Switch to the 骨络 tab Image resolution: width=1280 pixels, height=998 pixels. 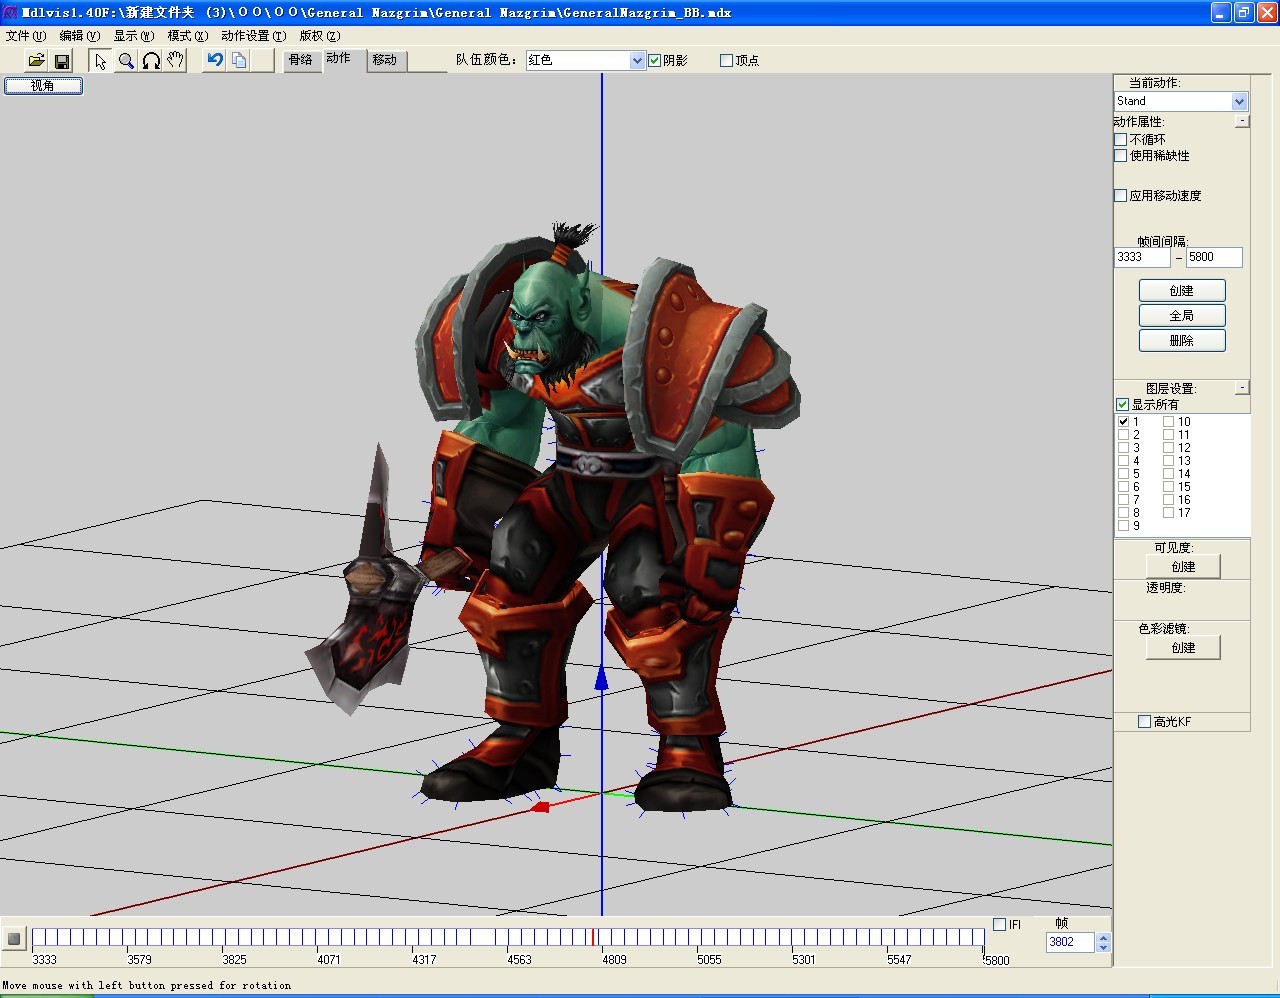point(301,60)
